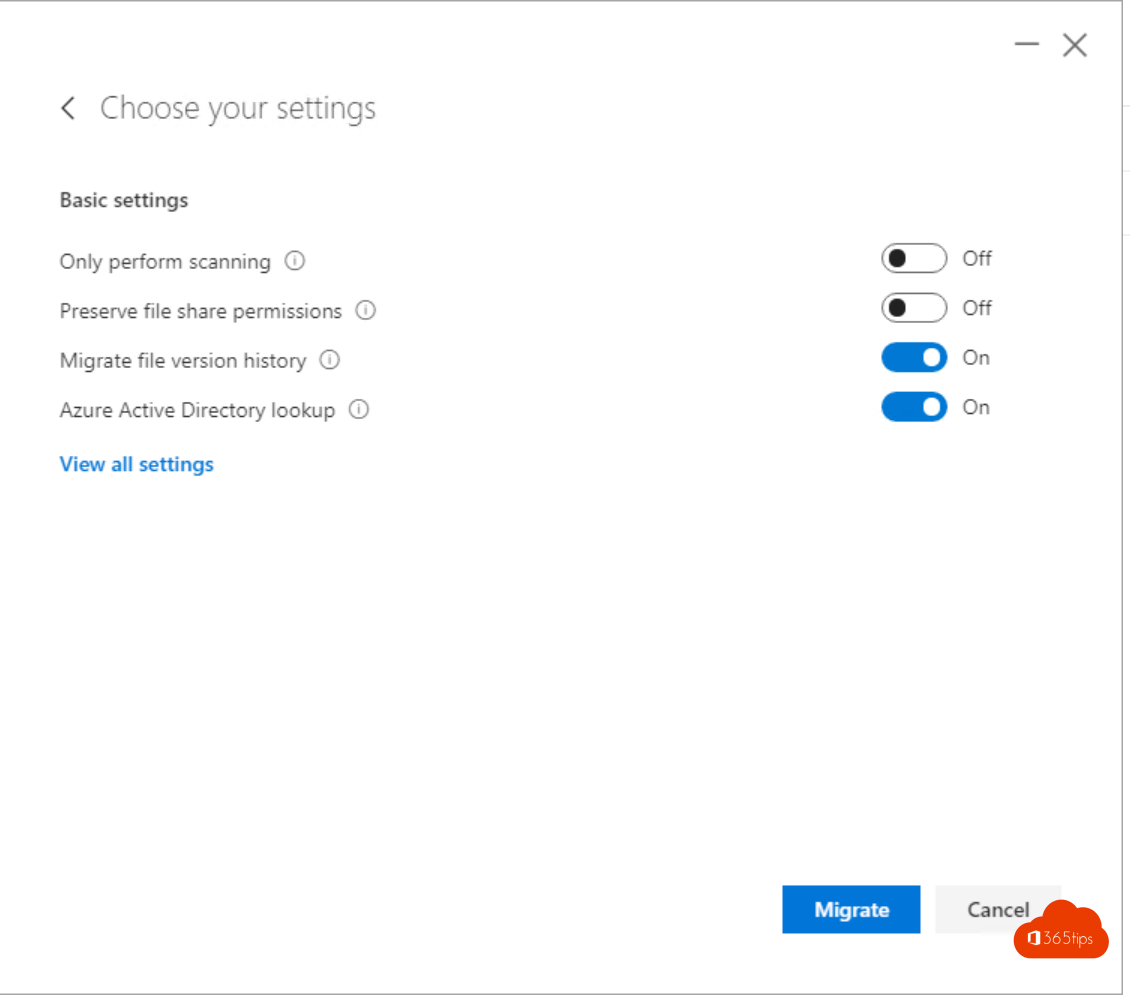Click On status next to Migrate file version history

click(x=976, y=358)
